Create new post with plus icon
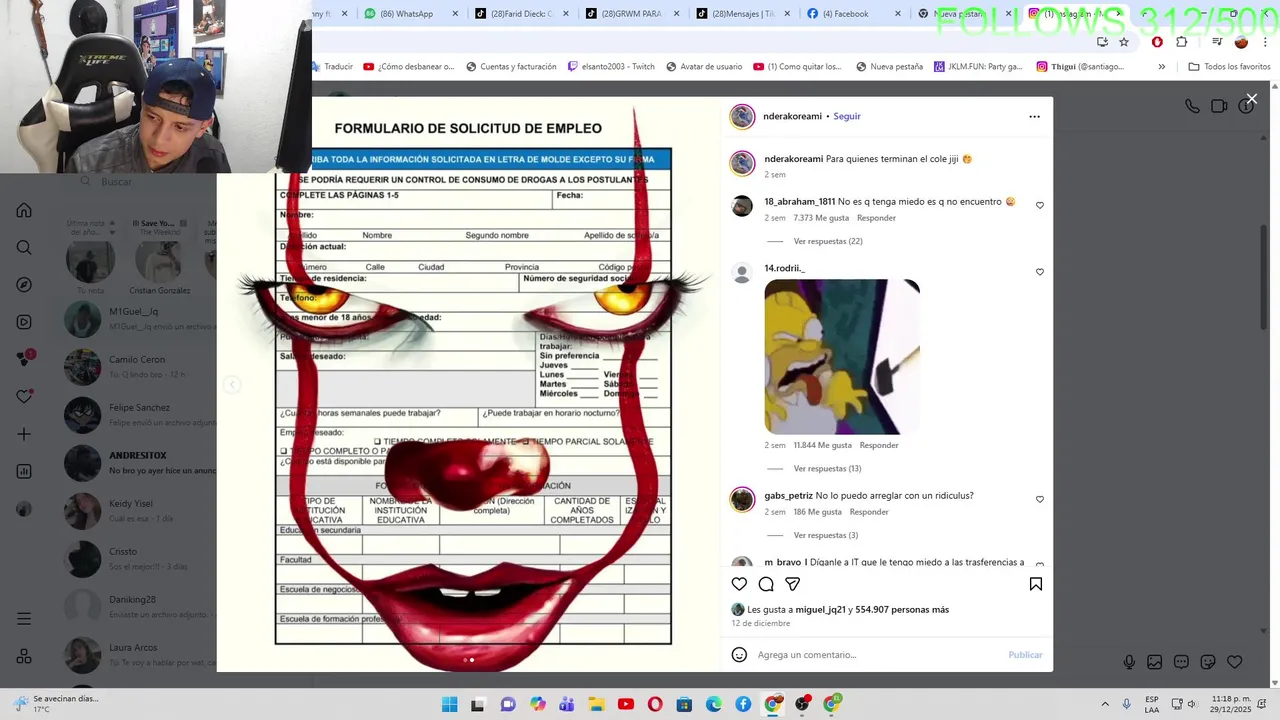Screen dimensions: 1280x720 pyautogui.click(x=24, y=434)
